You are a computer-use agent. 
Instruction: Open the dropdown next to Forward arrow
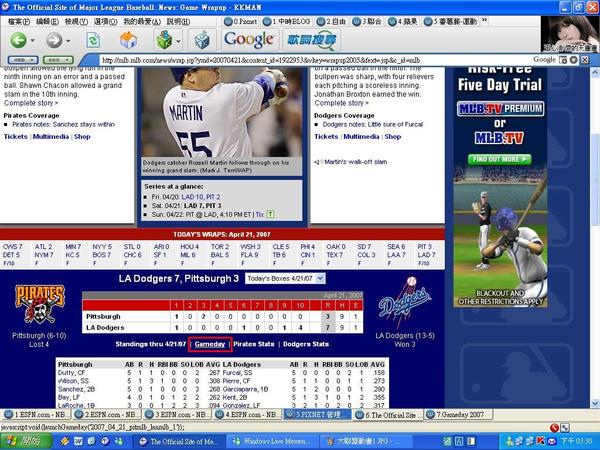point(68,40)
